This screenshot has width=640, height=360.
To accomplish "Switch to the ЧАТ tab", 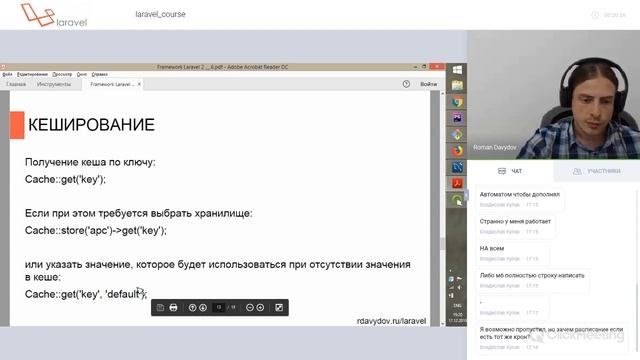I will pos(510,171).
